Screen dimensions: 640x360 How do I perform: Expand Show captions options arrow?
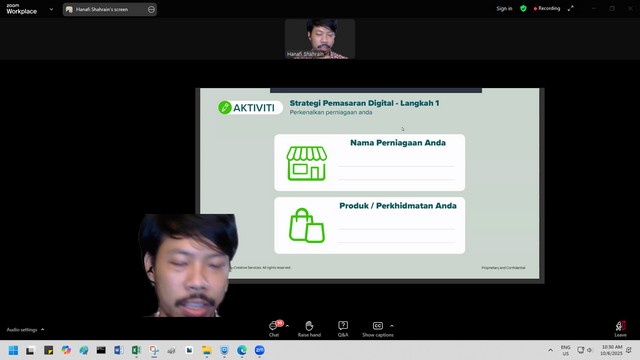pyautogui.click(x=392, y=326)
